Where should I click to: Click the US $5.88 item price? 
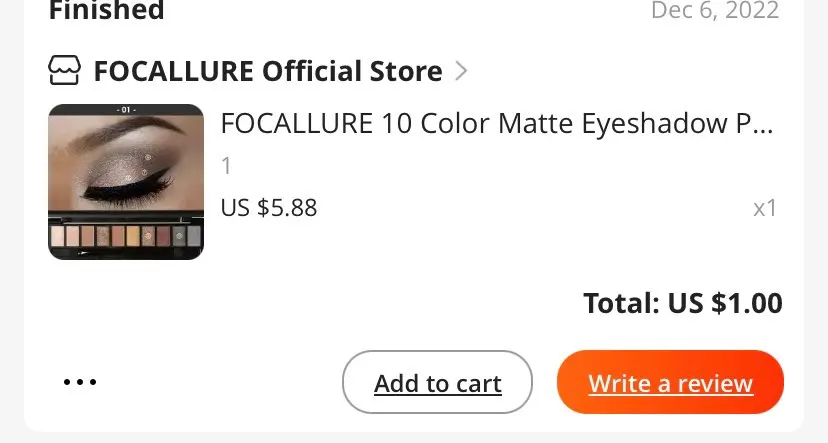(269, 208)
